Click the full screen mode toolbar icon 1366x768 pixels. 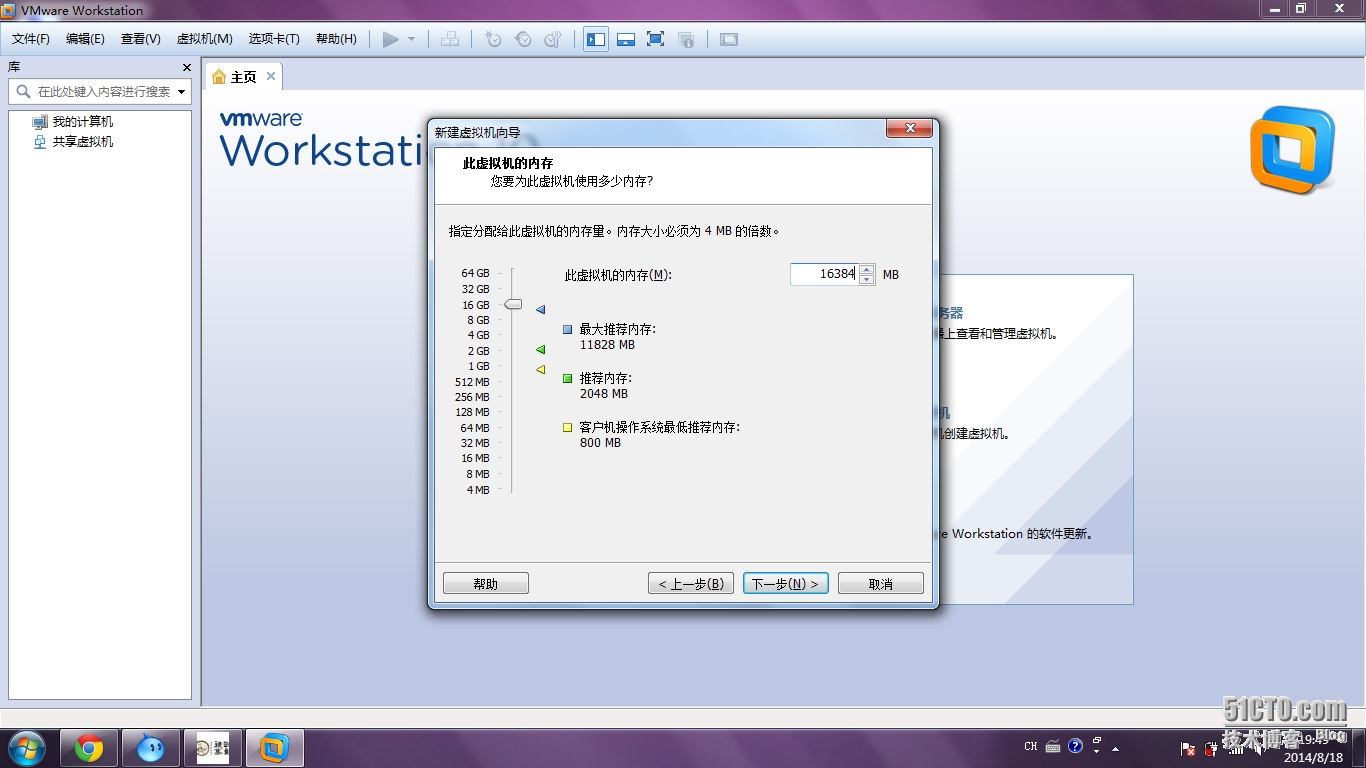(656, 39)
